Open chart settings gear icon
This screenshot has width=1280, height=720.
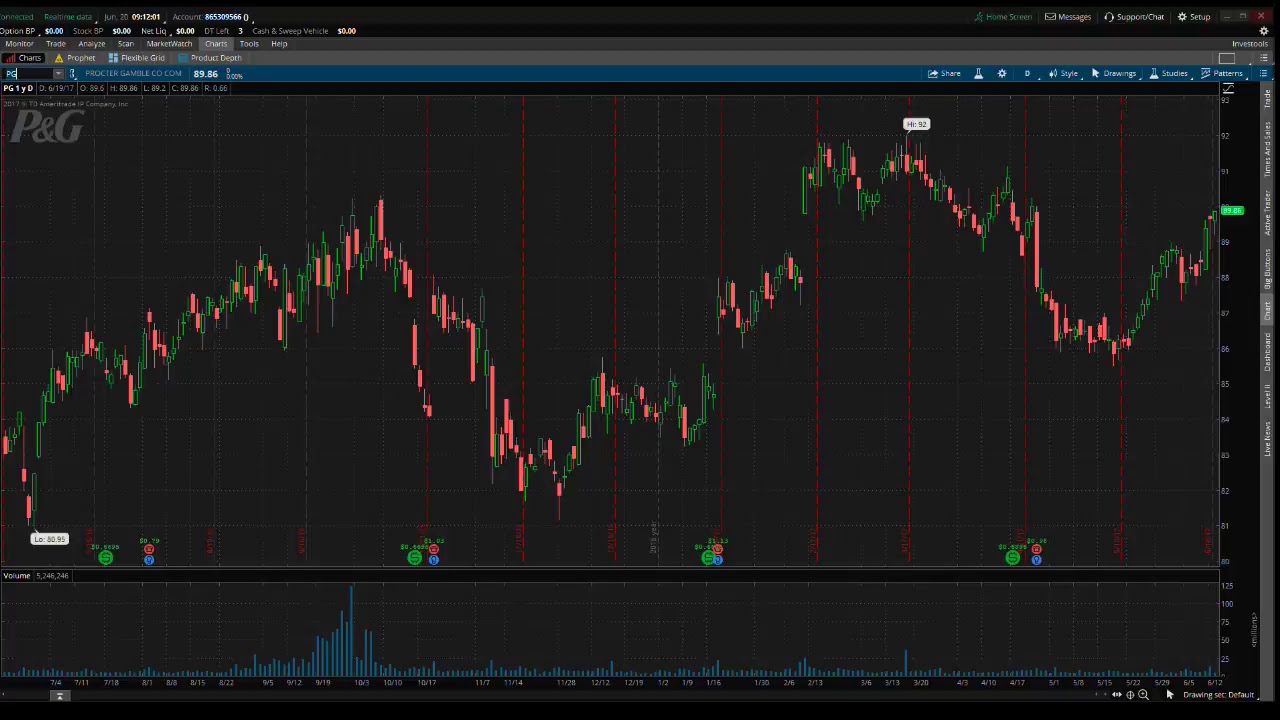point(1002,74)
